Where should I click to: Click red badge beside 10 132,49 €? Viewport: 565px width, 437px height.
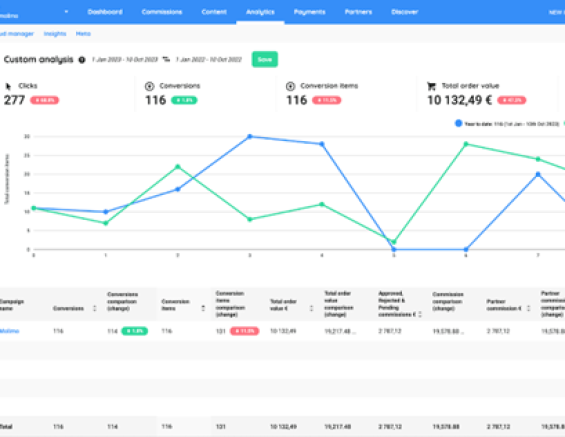pyautogui.click(x=512, y=100)
